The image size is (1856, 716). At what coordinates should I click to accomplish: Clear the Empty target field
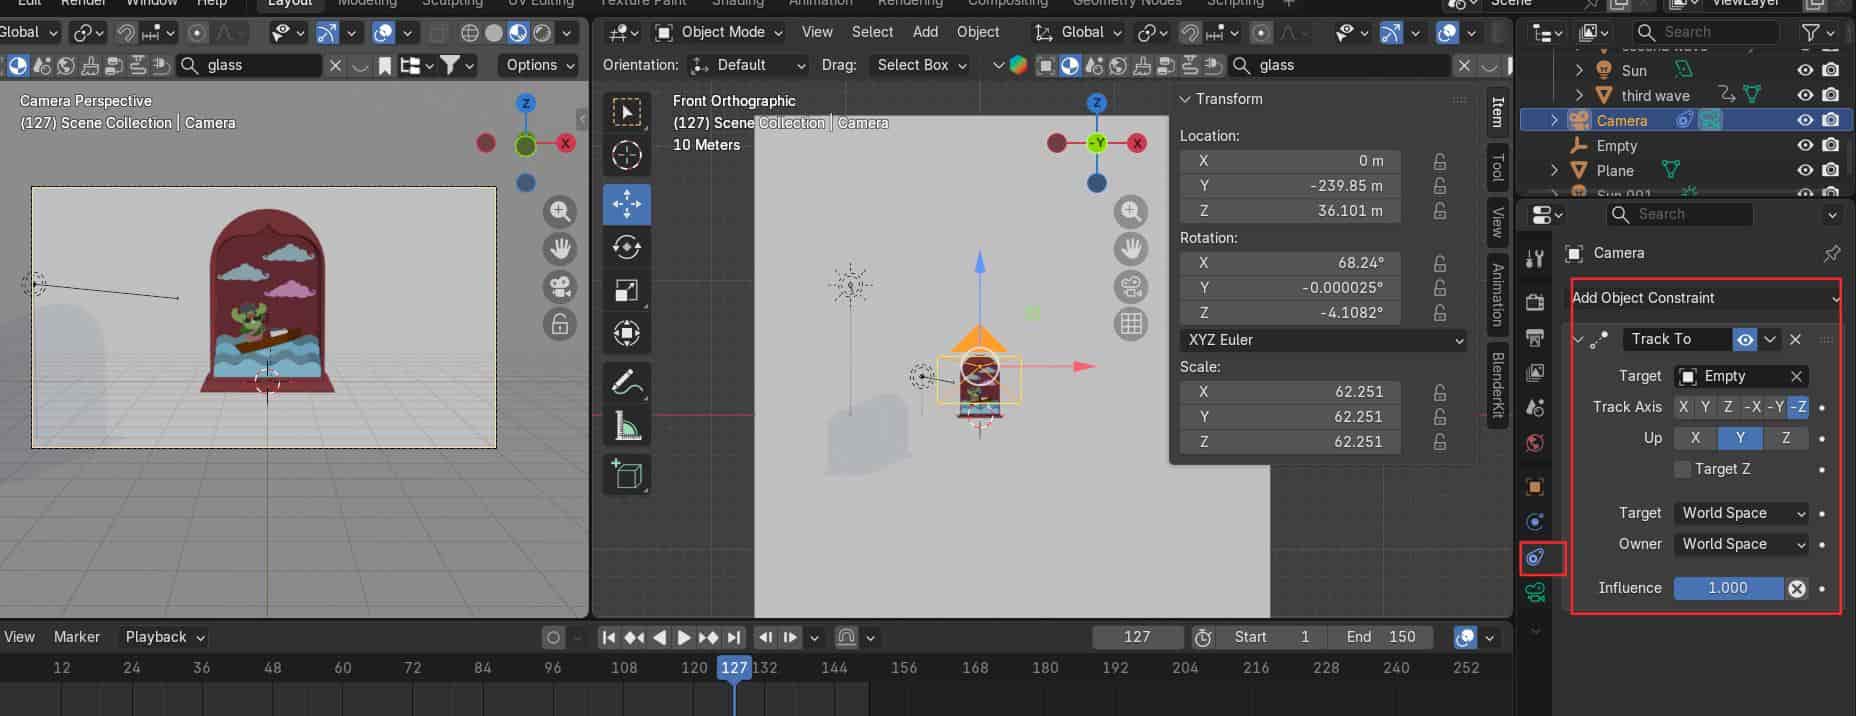point(1797,376)
